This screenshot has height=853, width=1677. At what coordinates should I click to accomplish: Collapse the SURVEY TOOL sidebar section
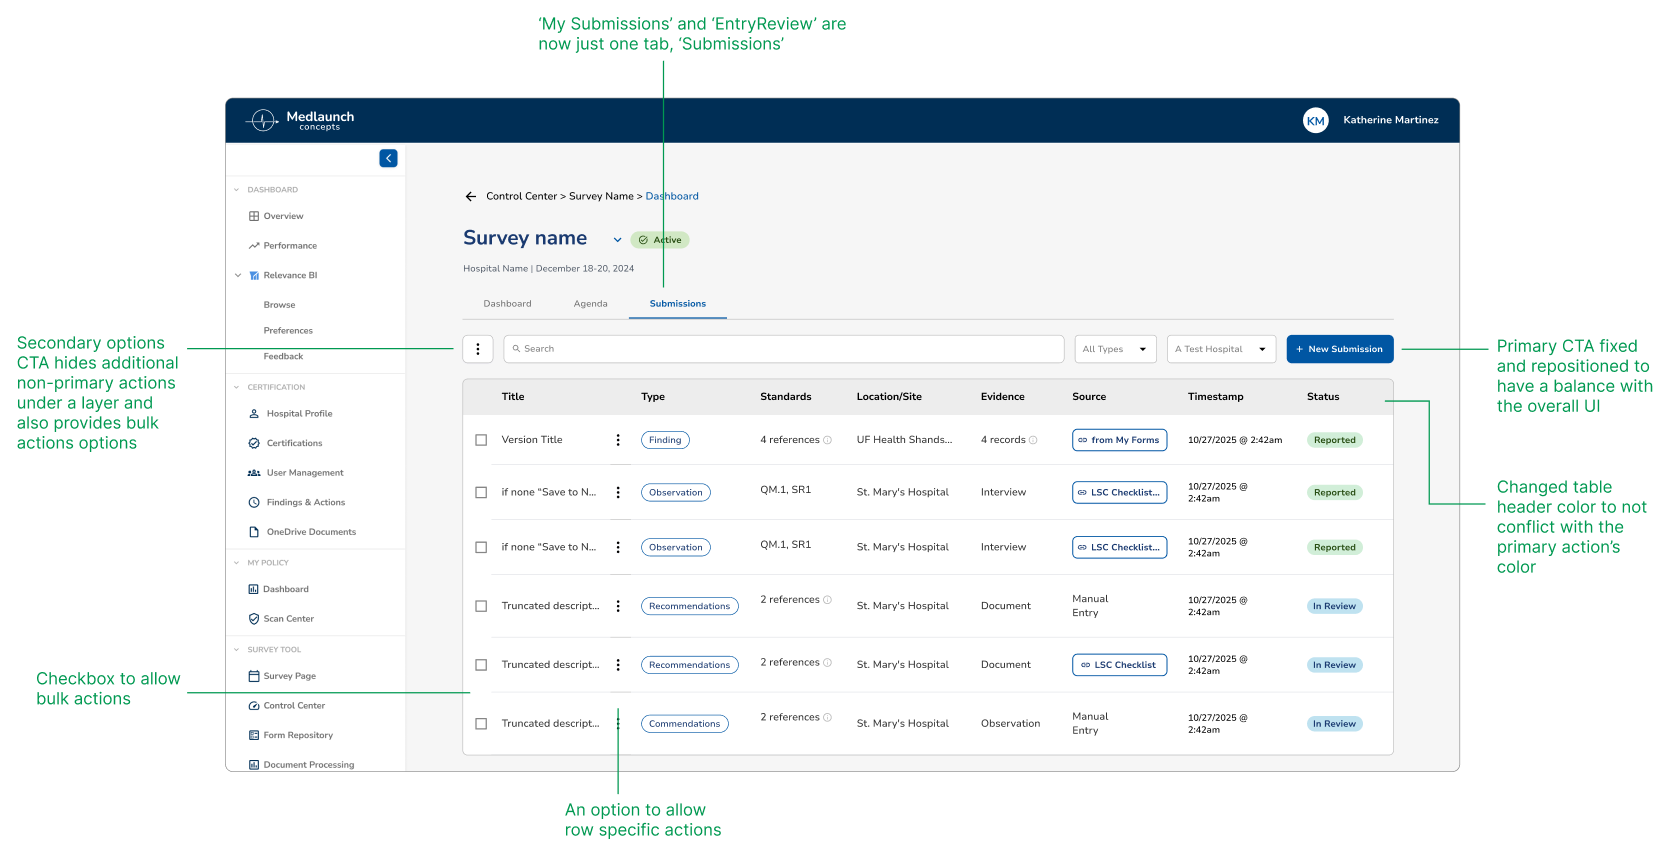click(x=237, y=650)
